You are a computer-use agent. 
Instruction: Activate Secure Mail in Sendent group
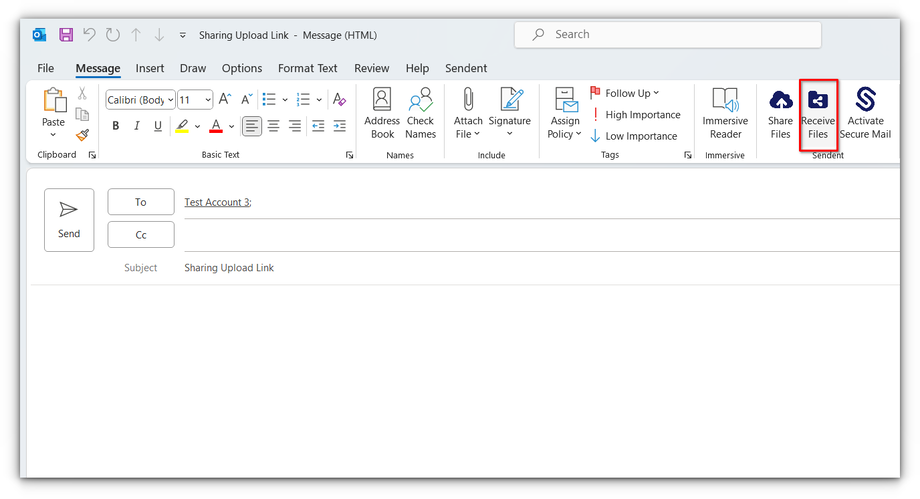[865, 115]
